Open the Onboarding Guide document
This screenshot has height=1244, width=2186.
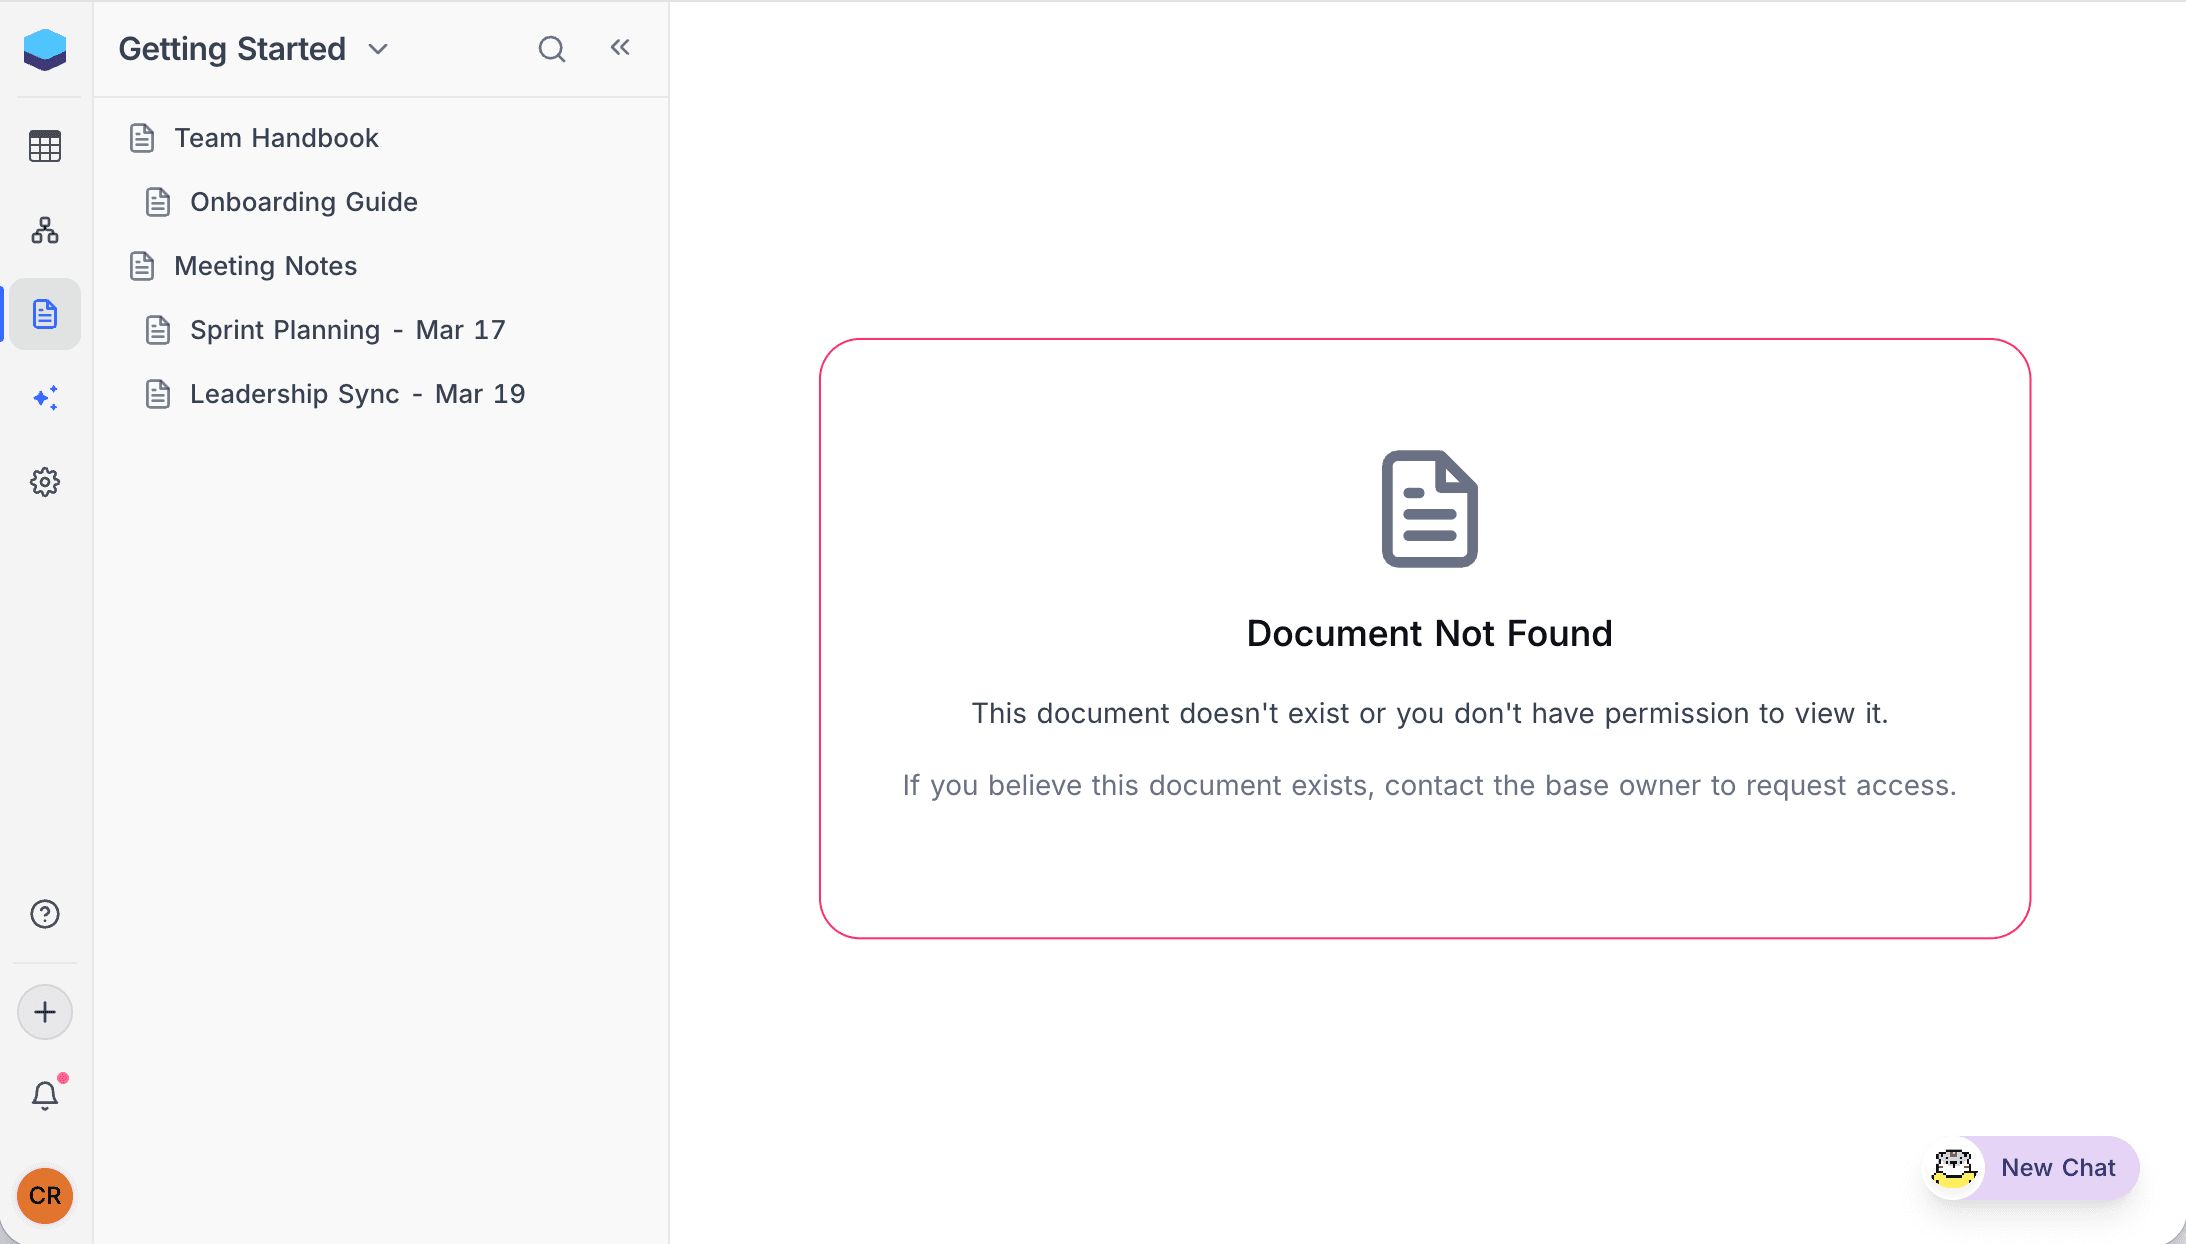tap(303, 201)
